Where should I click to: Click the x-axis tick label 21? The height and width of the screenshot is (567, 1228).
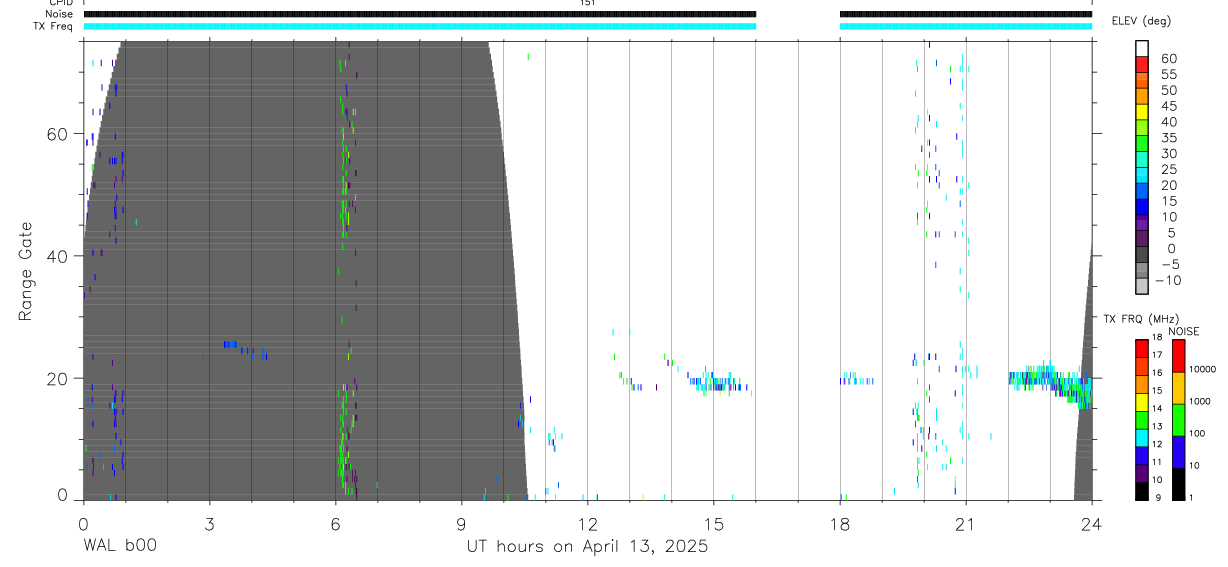tap(966, 523)
